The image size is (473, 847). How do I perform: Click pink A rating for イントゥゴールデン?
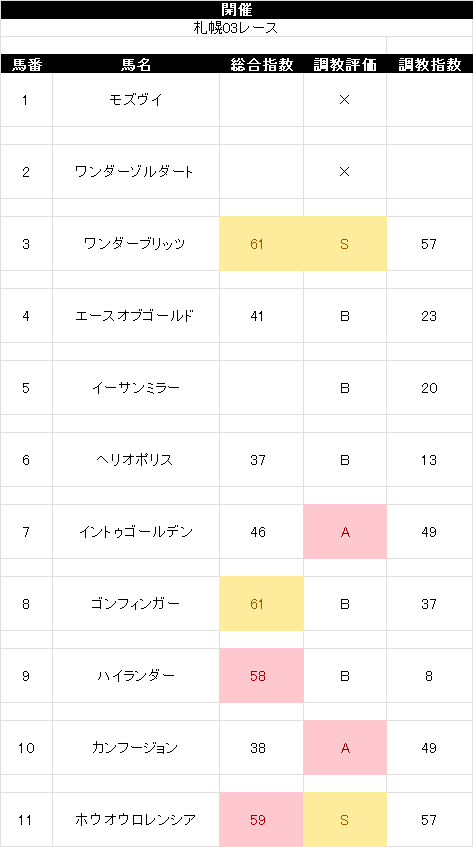coord(345,532)
